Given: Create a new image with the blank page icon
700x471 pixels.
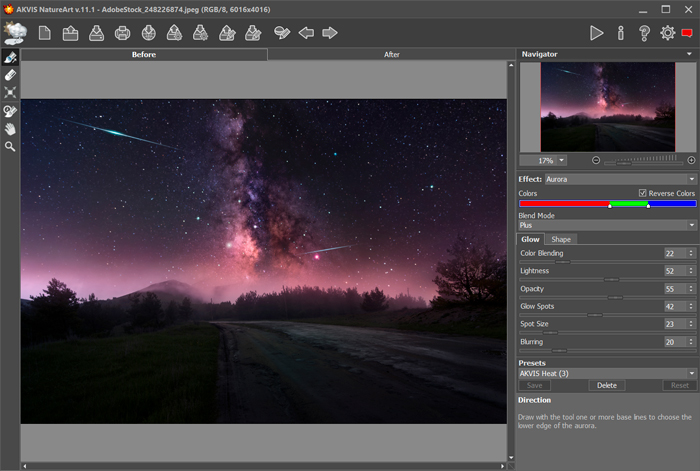Looking at the screenshot, I should [45, 33].
